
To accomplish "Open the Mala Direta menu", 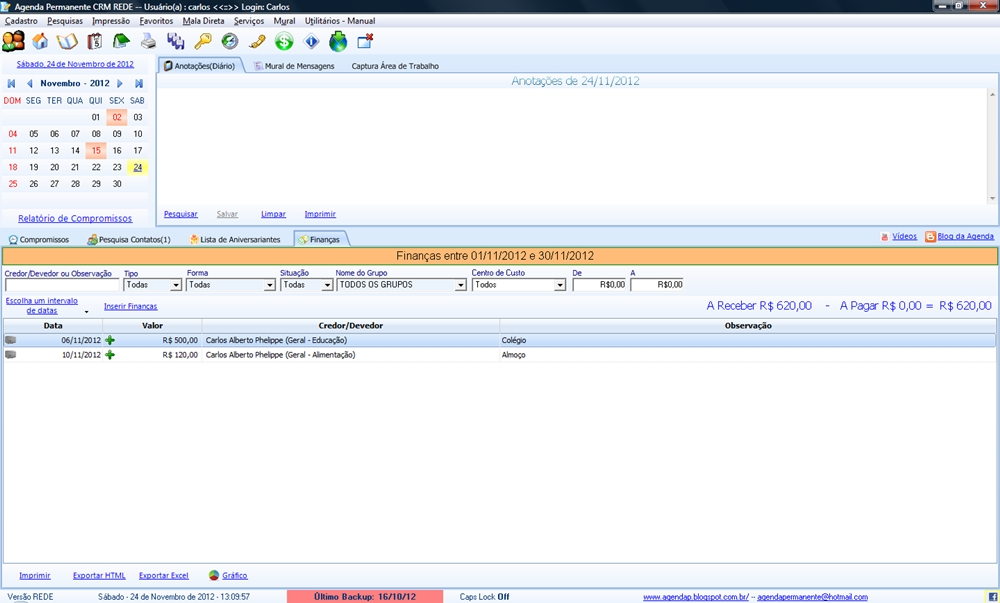I will 203,21.
